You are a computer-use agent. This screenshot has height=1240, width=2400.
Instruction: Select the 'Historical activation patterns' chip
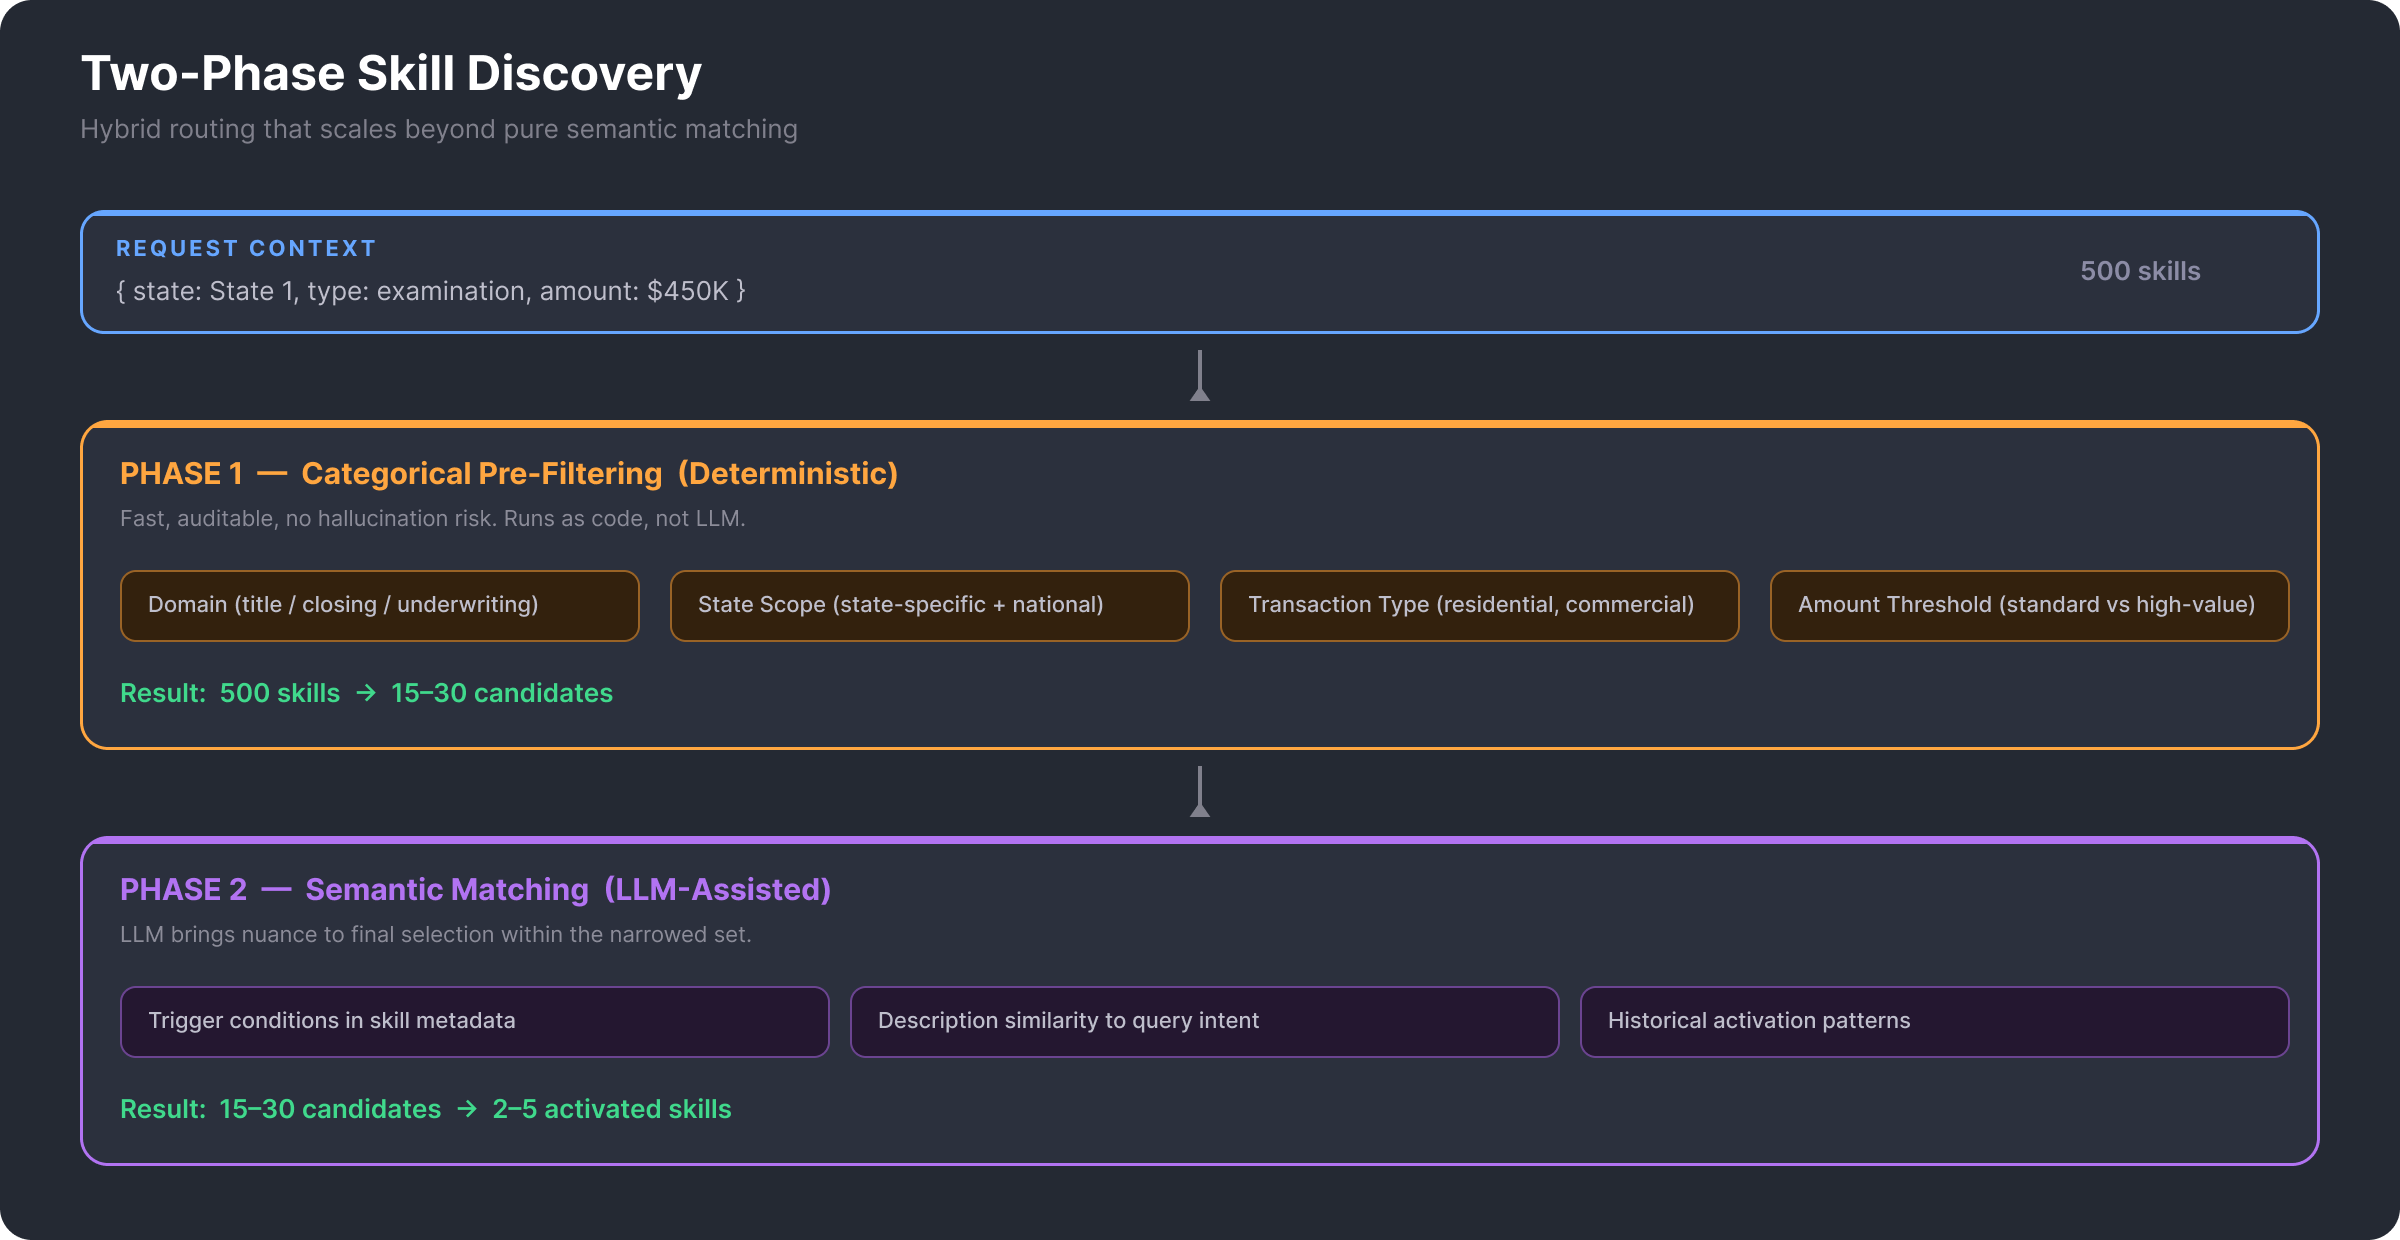(1935, 1022)
